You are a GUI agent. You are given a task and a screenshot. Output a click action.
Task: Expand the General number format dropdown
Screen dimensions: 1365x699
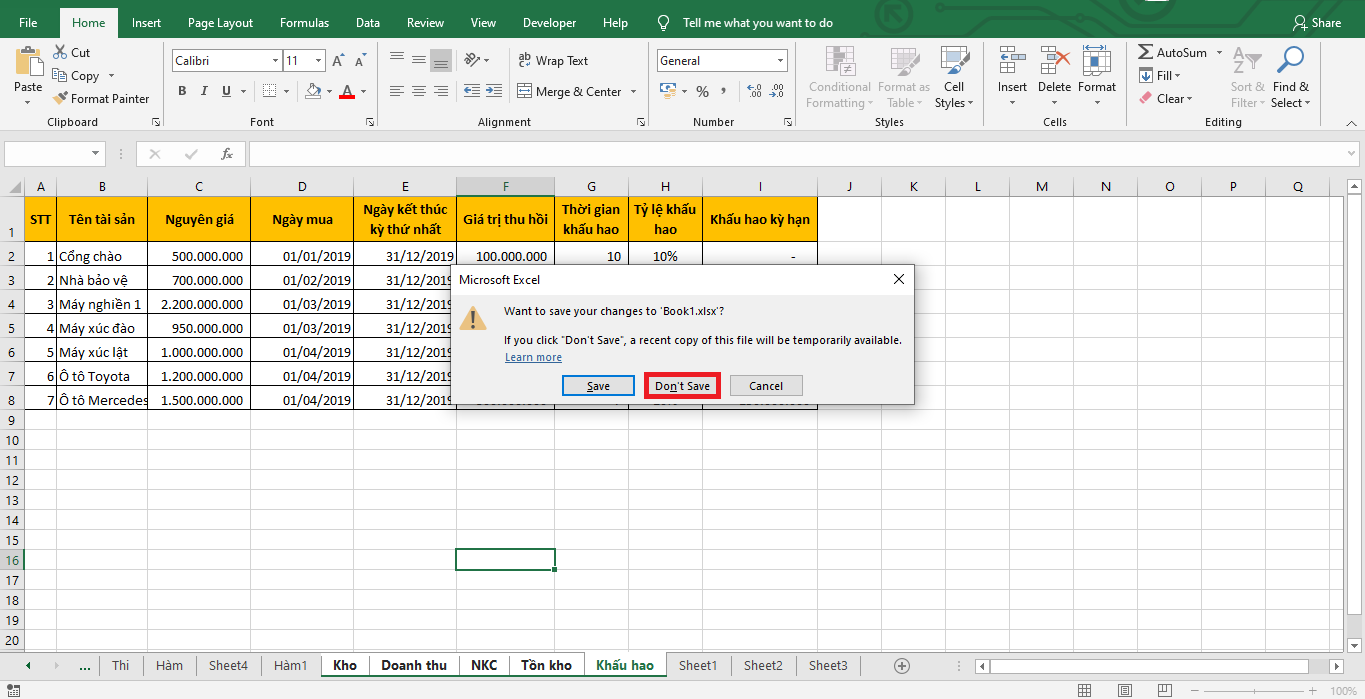pyautogui.click(x=781, y=61)
